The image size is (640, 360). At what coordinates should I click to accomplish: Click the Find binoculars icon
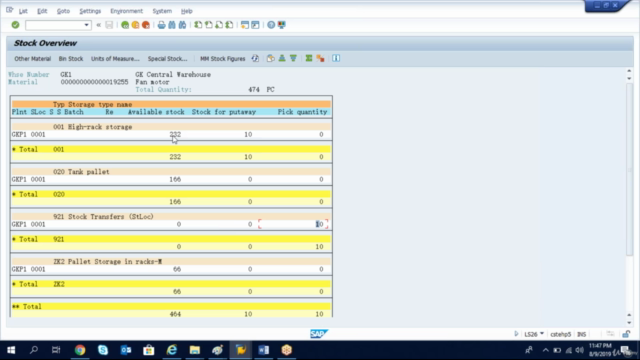click(172, 25)
